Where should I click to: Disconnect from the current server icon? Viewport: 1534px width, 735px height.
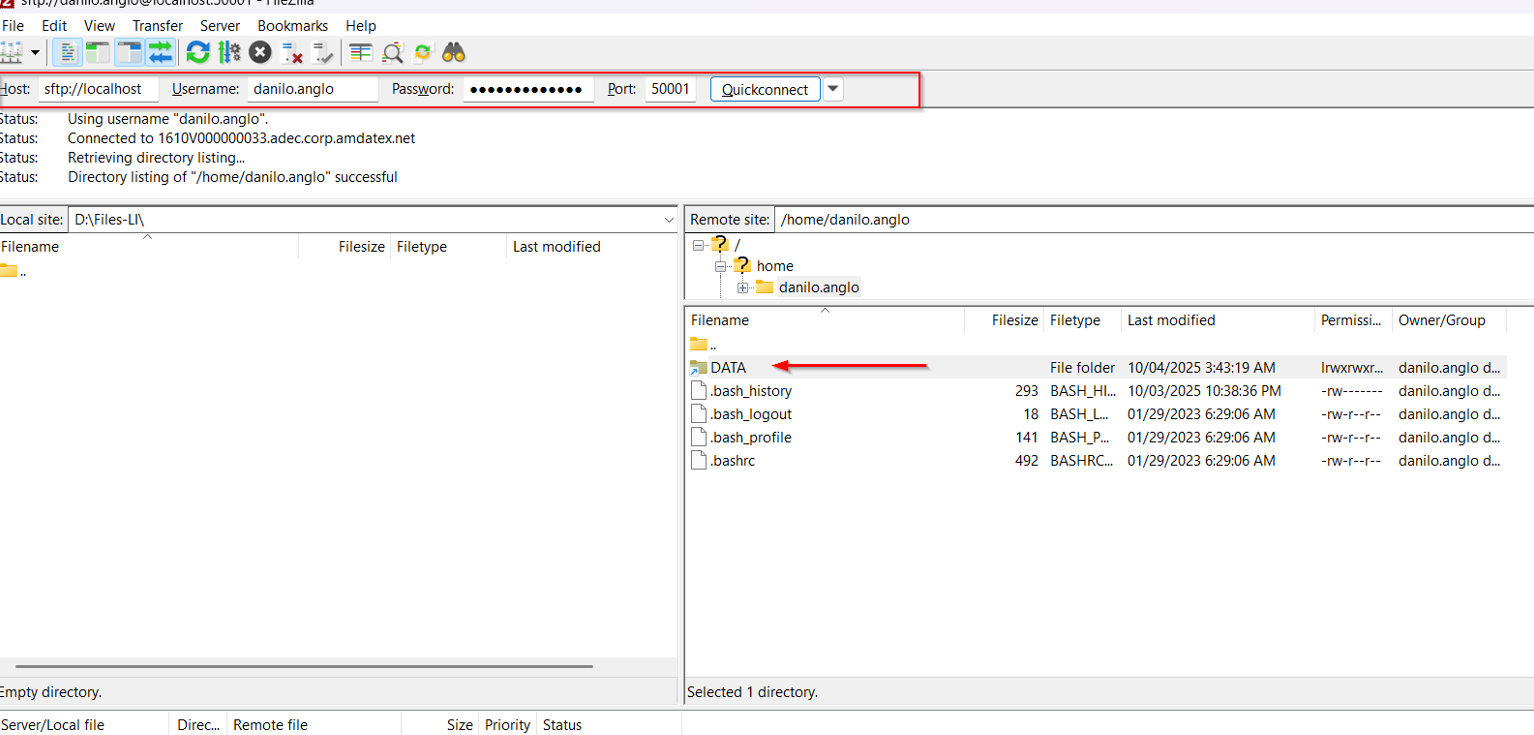291,52
